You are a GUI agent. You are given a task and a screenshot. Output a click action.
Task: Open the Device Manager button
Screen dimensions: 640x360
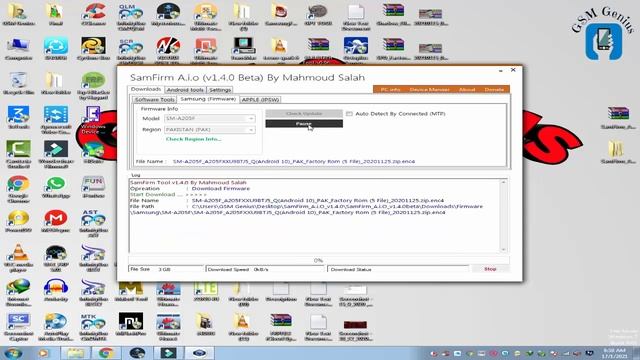(x=429, y=89)
